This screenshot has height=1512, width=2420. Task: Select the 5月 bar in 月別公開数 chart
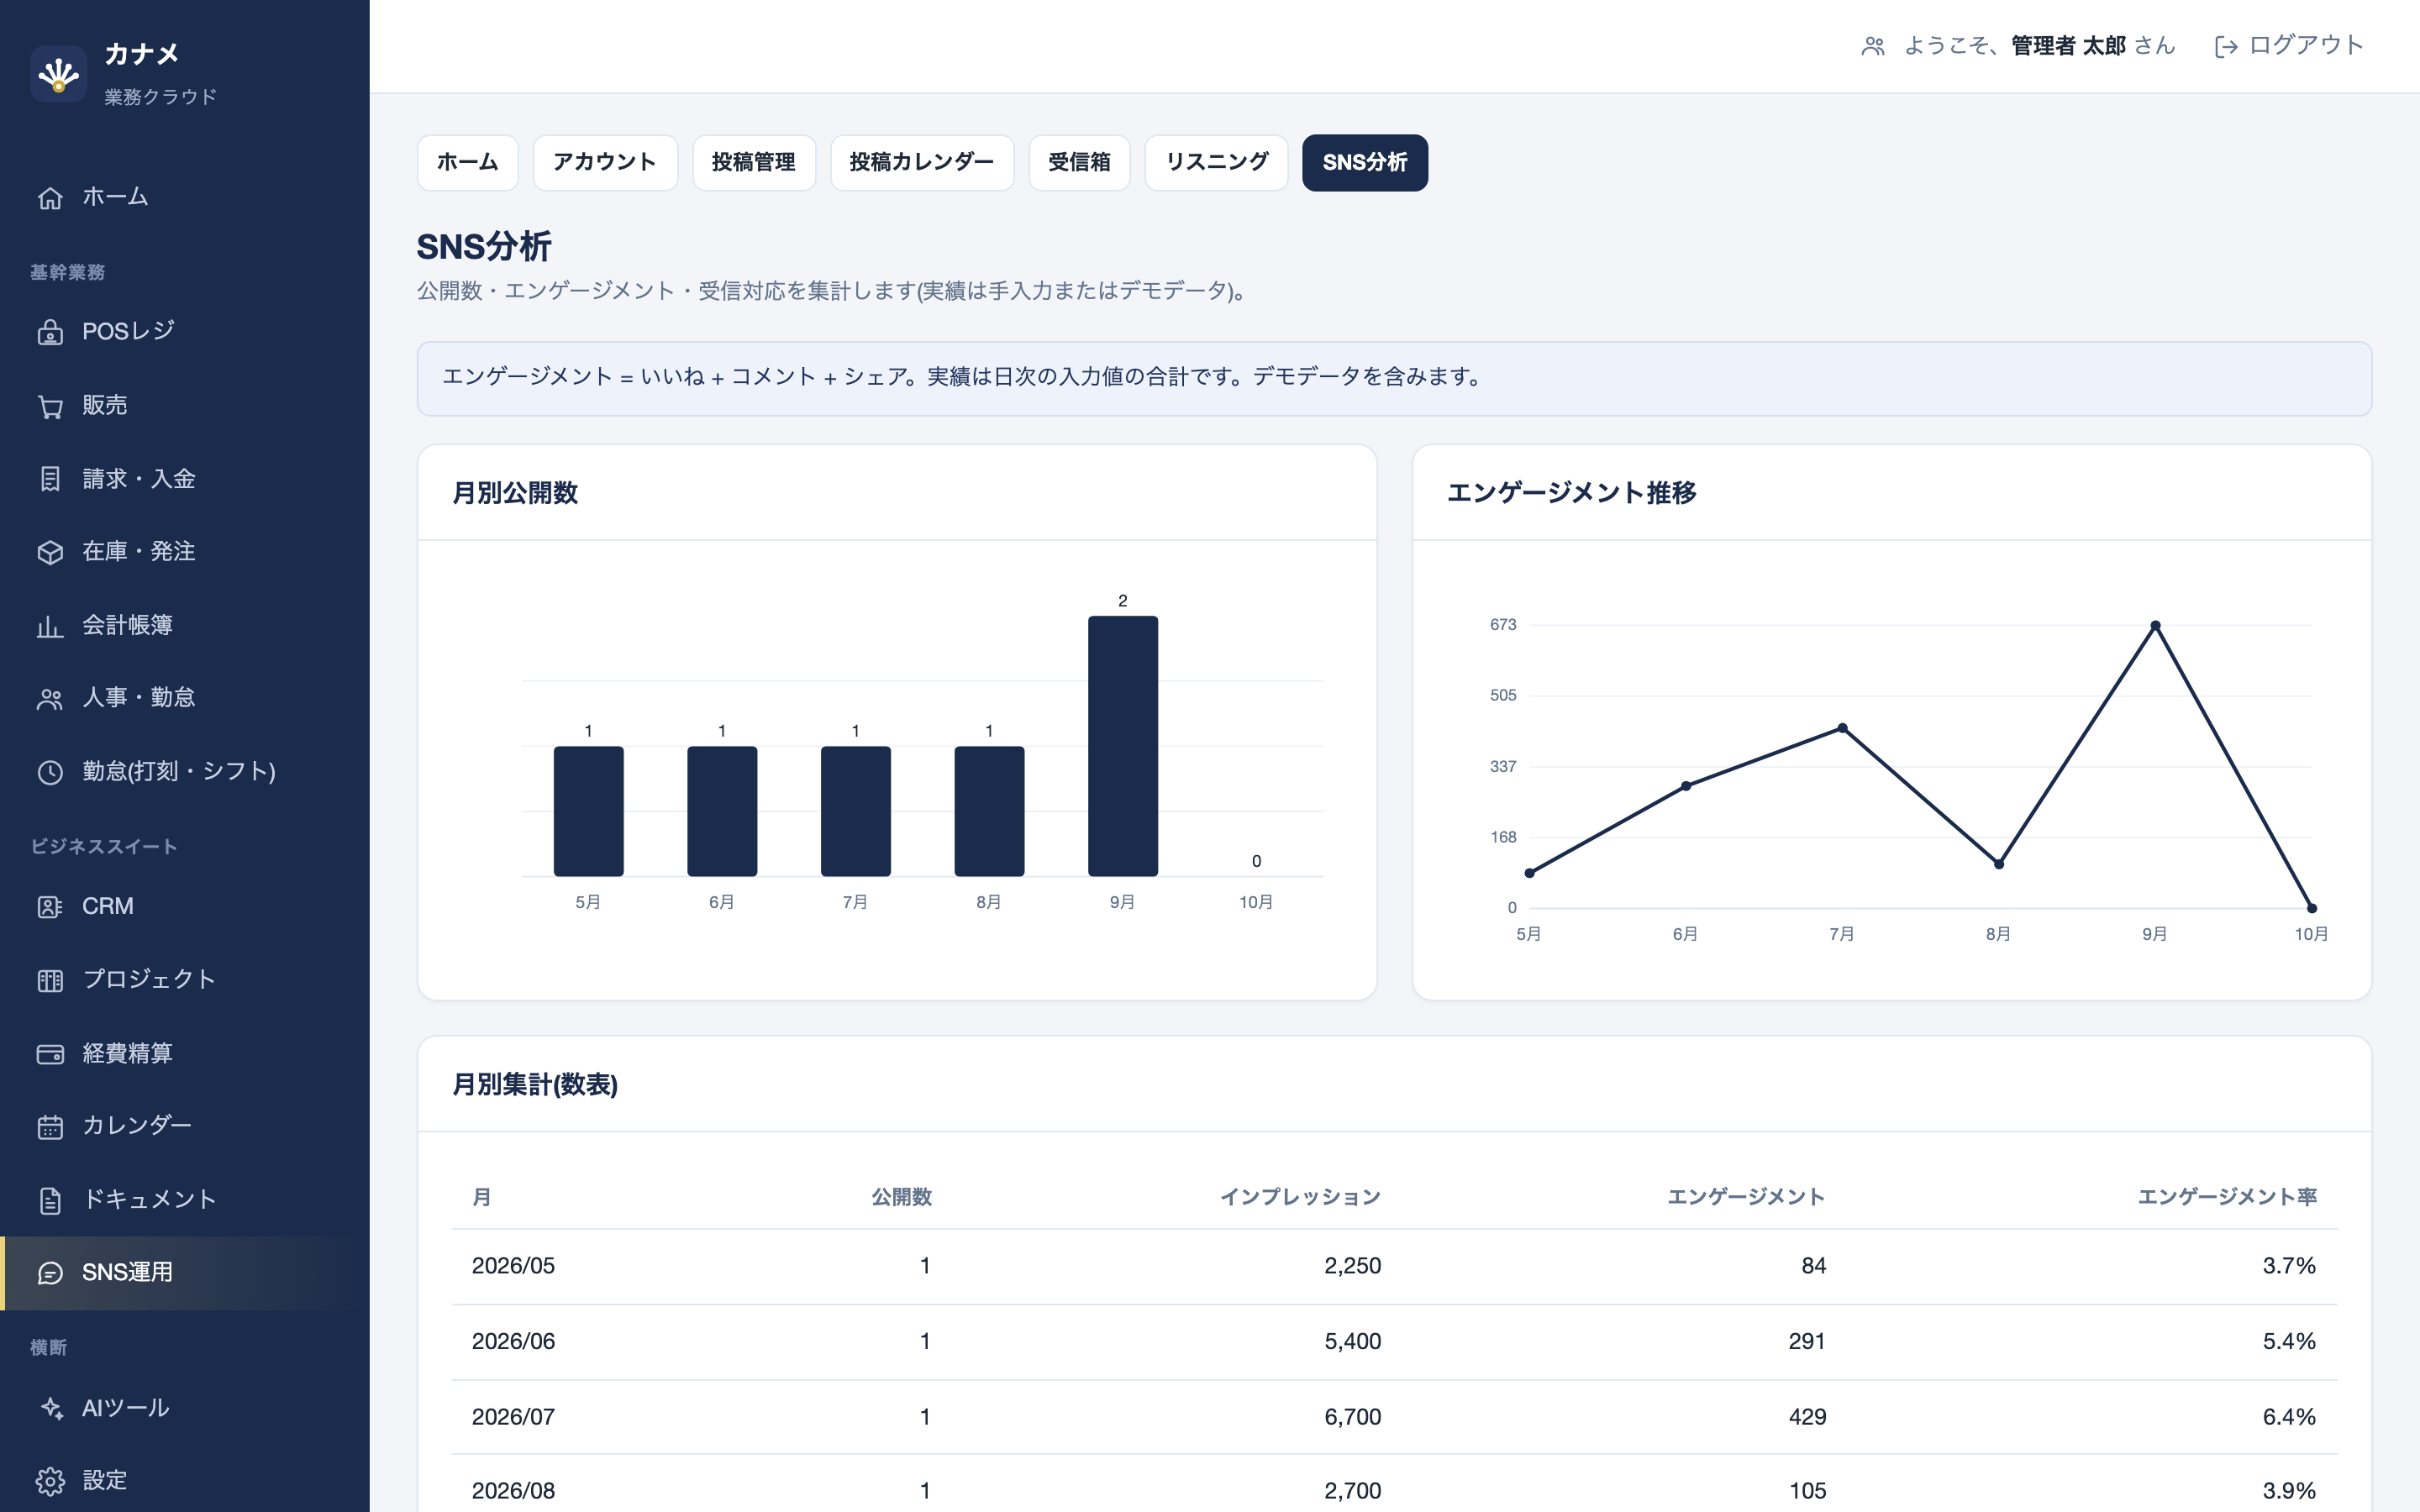[x=589, y=811]
